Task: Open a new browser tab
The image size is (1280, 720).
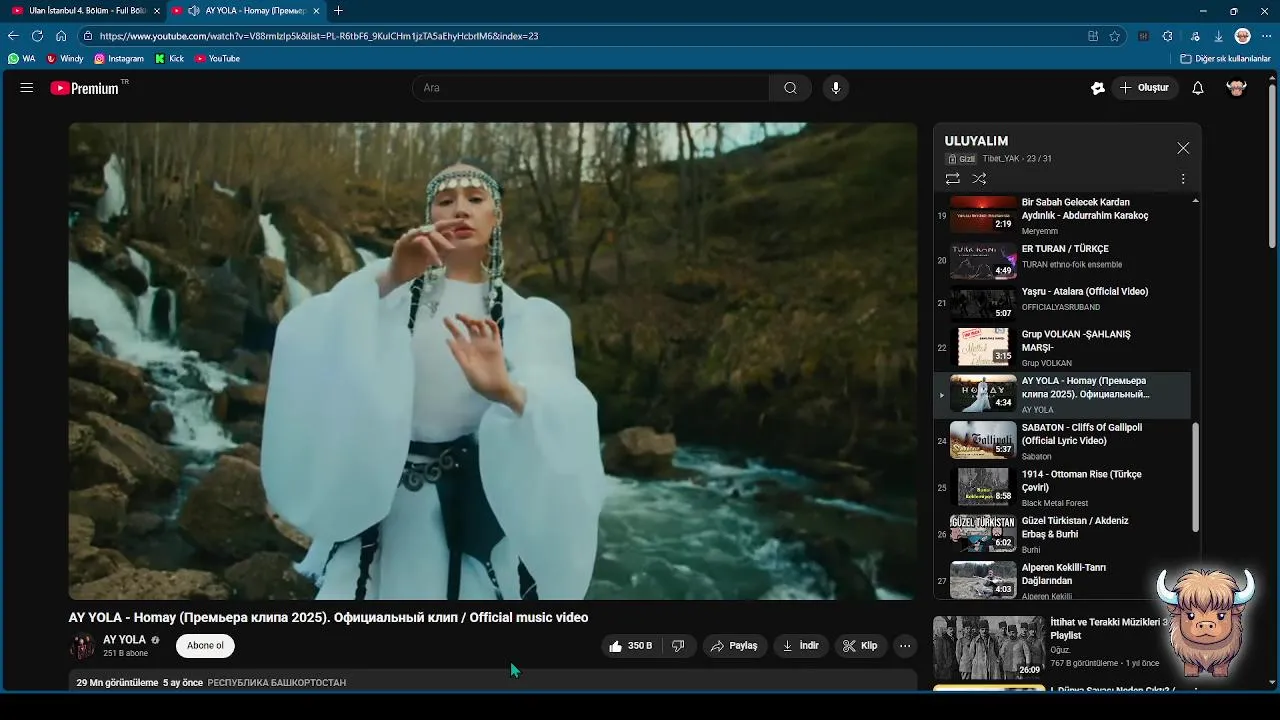Action: pos(338,11)
